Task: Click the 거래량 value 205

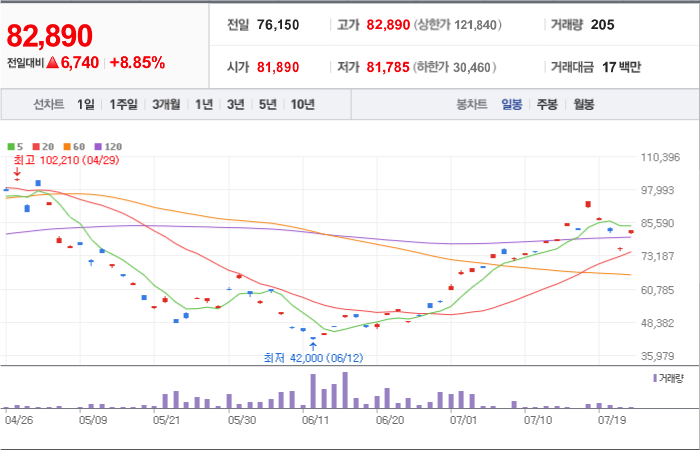Action: [603, 25]
